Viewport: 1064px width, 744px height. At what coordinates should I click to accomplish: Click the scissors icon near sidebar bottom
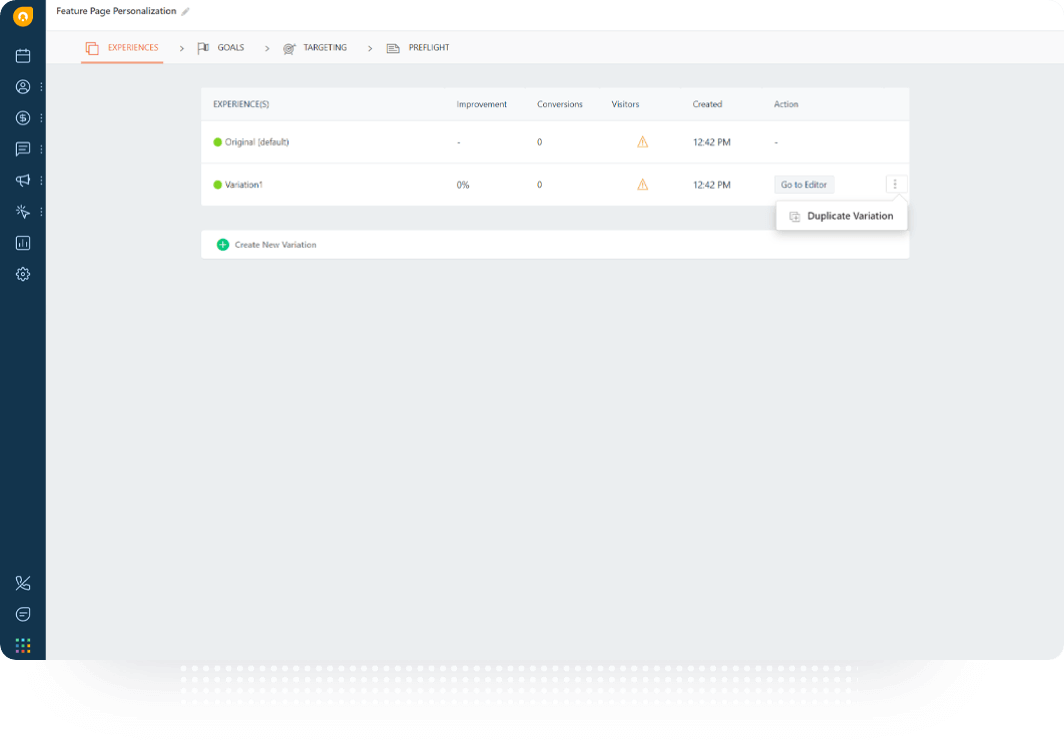[x=22, y=582]
